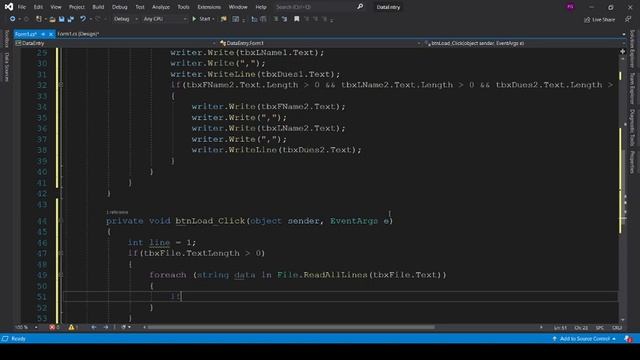Switch to the Form1.cs [Design] tab
This screenshot has width=640, height=360.
(78, 34)
